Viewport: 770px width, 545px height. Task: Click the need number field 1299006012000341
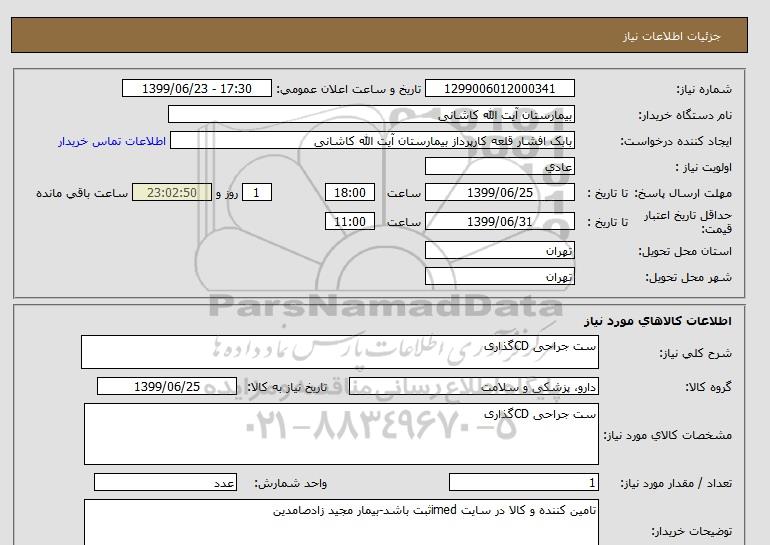click(499, 88)
